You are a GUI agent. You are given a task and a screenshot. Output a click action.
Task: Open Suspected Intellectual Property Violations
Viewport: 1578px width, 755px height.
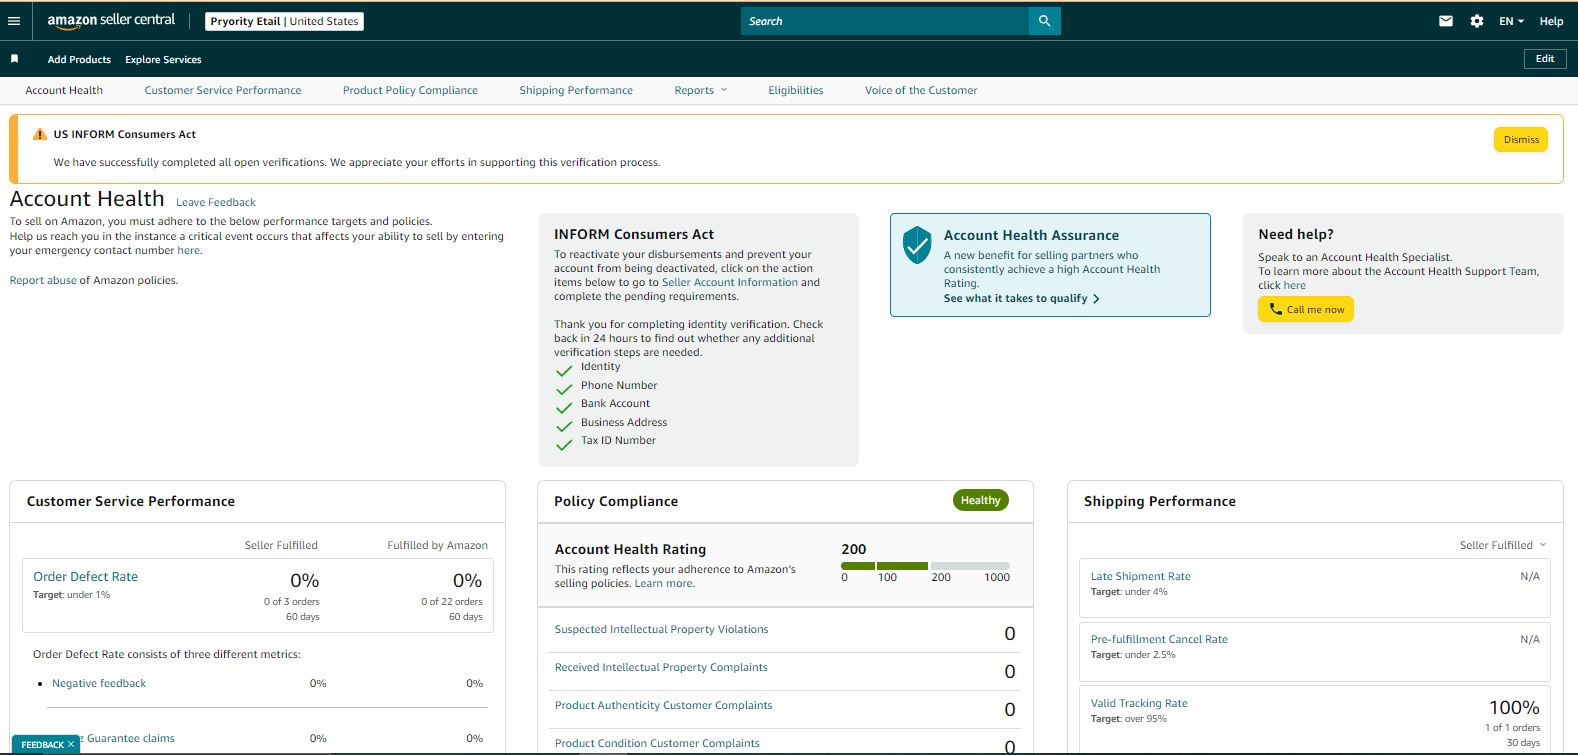click(662, 629)
